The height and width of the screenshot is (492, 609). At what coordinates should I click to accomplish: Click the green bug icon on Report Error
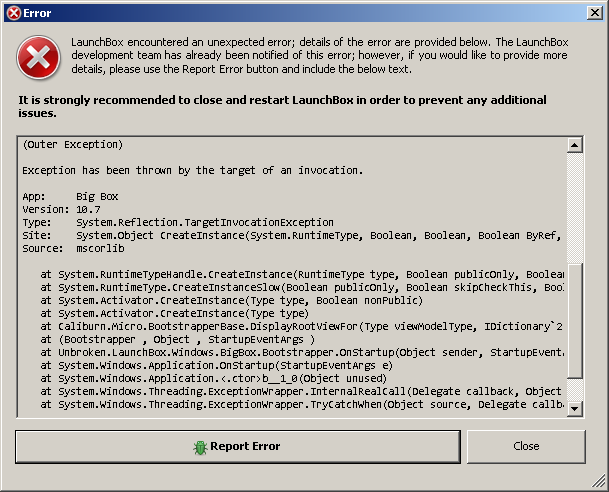(x=200, y=447)
